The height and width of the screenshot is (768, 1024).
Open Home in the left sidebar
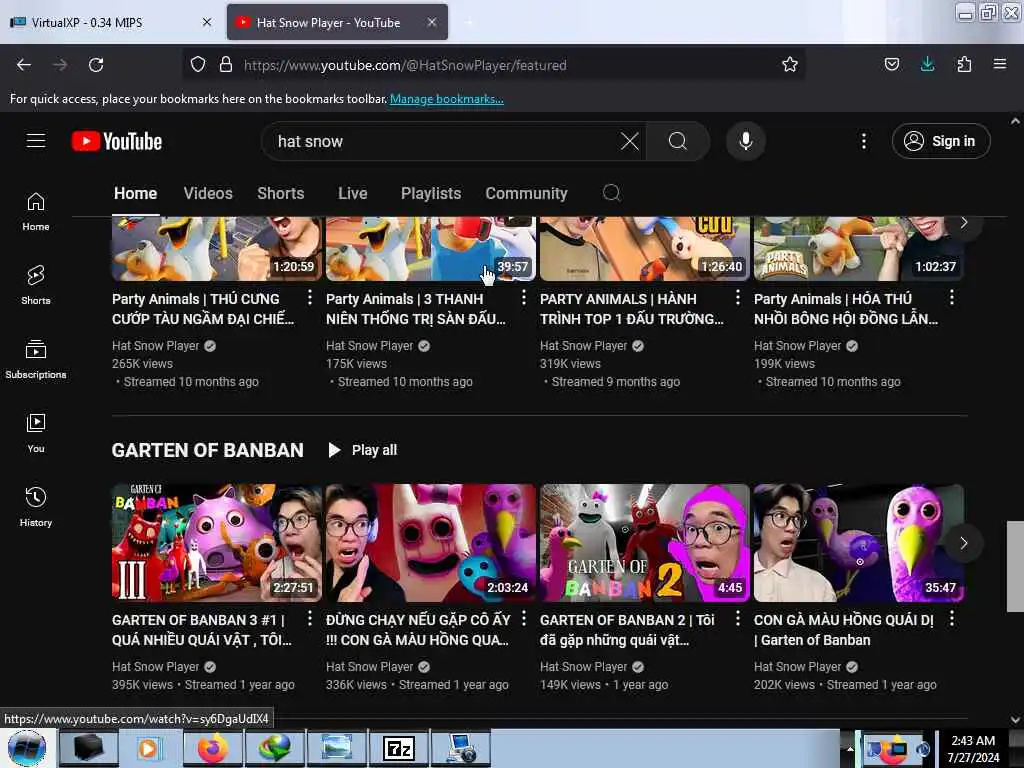[36, 212]
